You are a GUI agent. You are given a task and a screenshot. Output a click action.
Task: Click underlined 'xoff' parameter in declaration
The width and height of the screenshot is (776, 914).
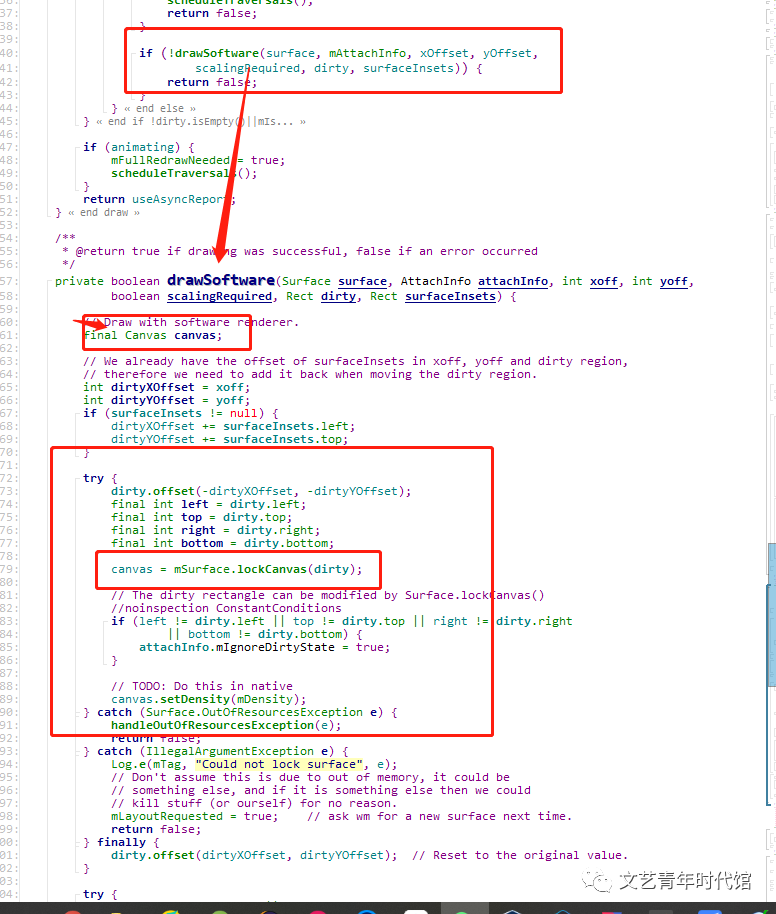pos(603,282)
